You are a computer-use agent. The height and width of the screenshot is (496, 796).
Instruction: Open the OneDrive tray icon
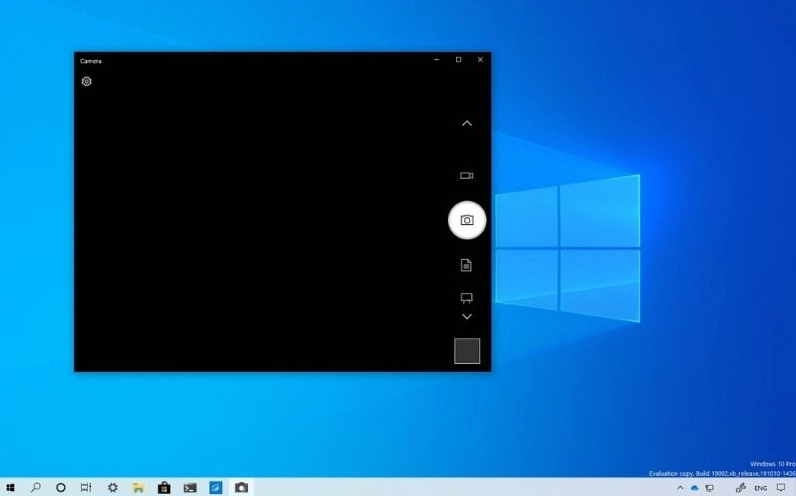[694, 488]
